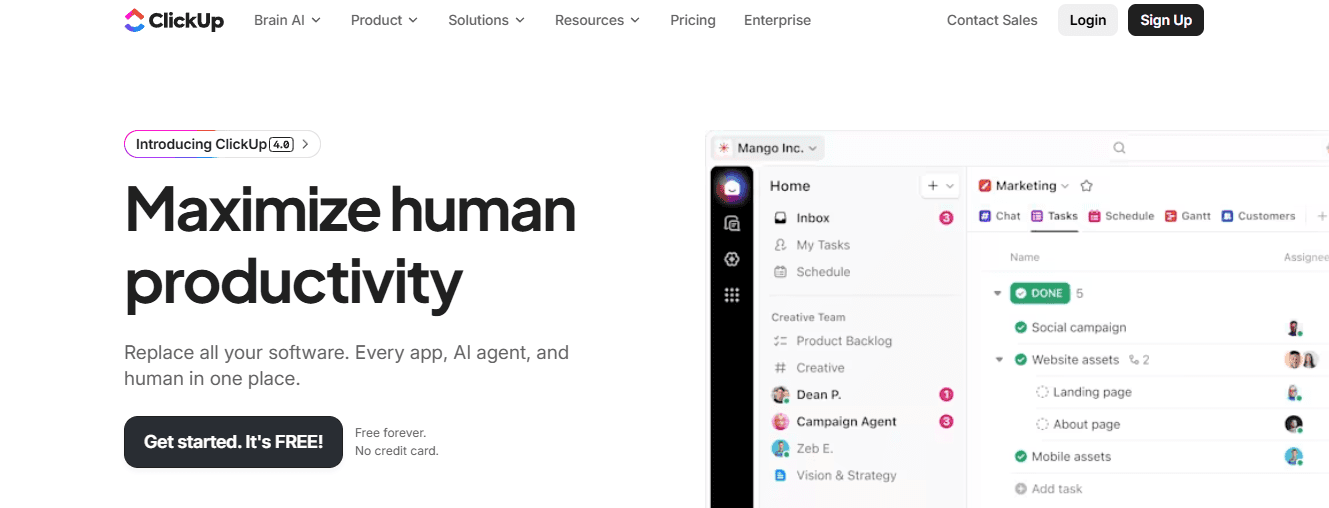The height and width of the screenshot is (508, 1329).
Task: Click the AI hexagon icon in the black sidebar
Action: [732, 259]
